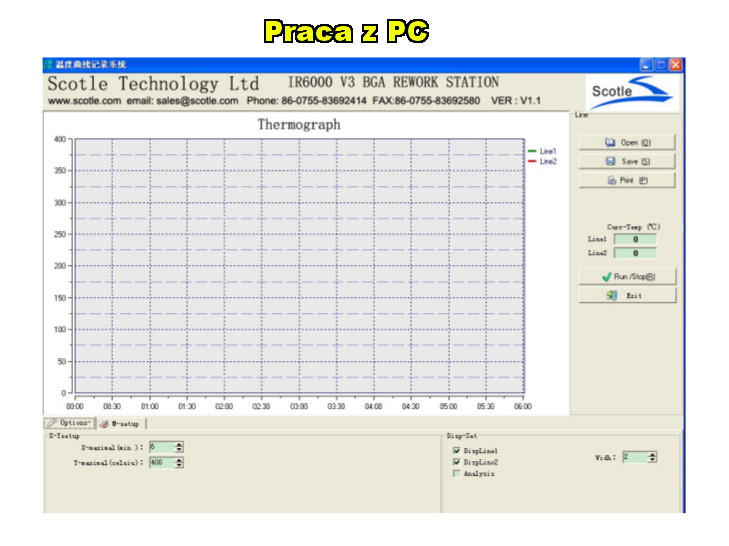Click the folder icon on Open button
The width and height of the screenshot is (729, 546).
click(x=610, y=142)
